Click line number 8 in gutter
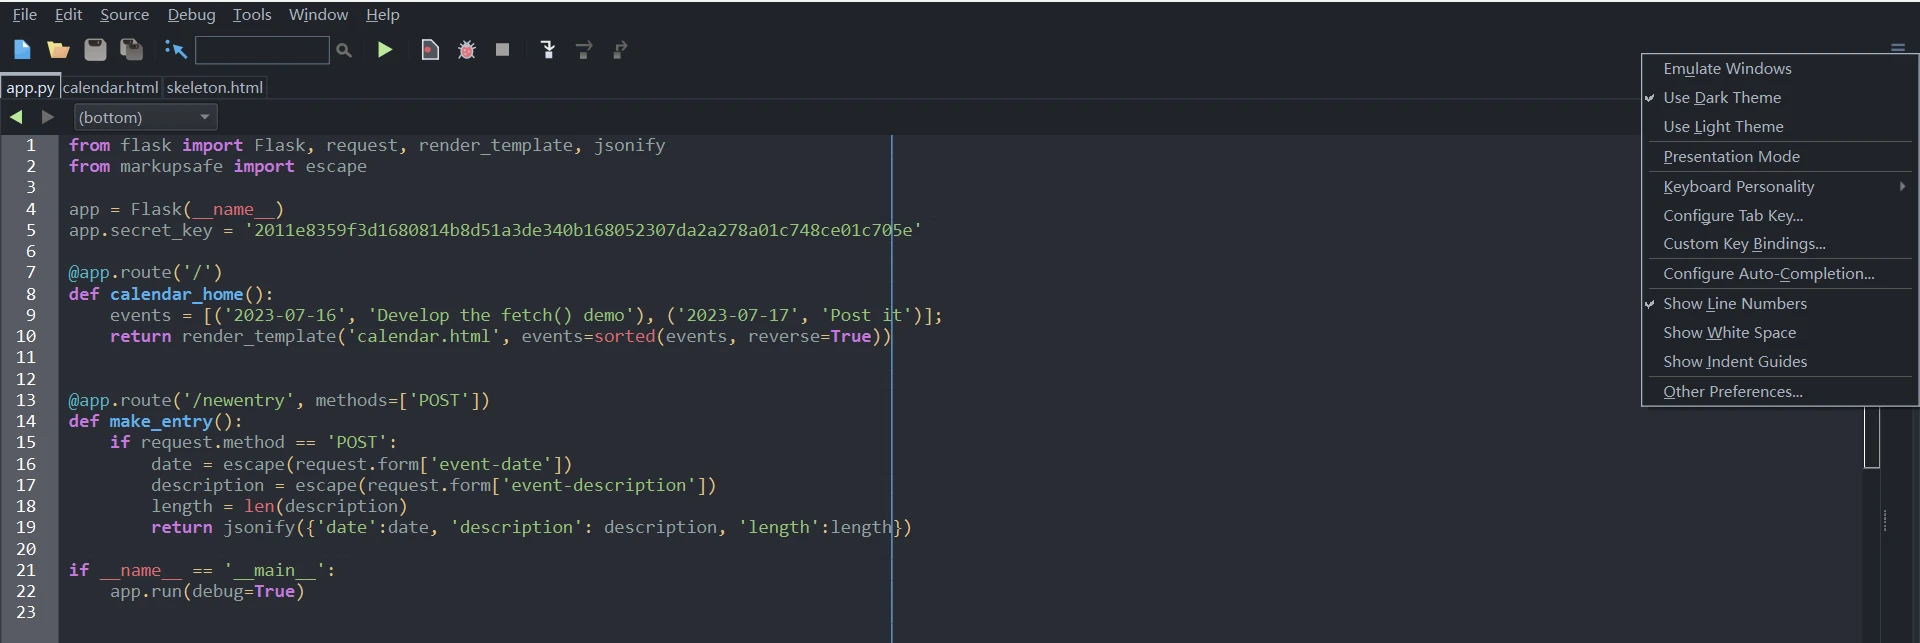1920x643 pixels. click(x=30, y=294)
